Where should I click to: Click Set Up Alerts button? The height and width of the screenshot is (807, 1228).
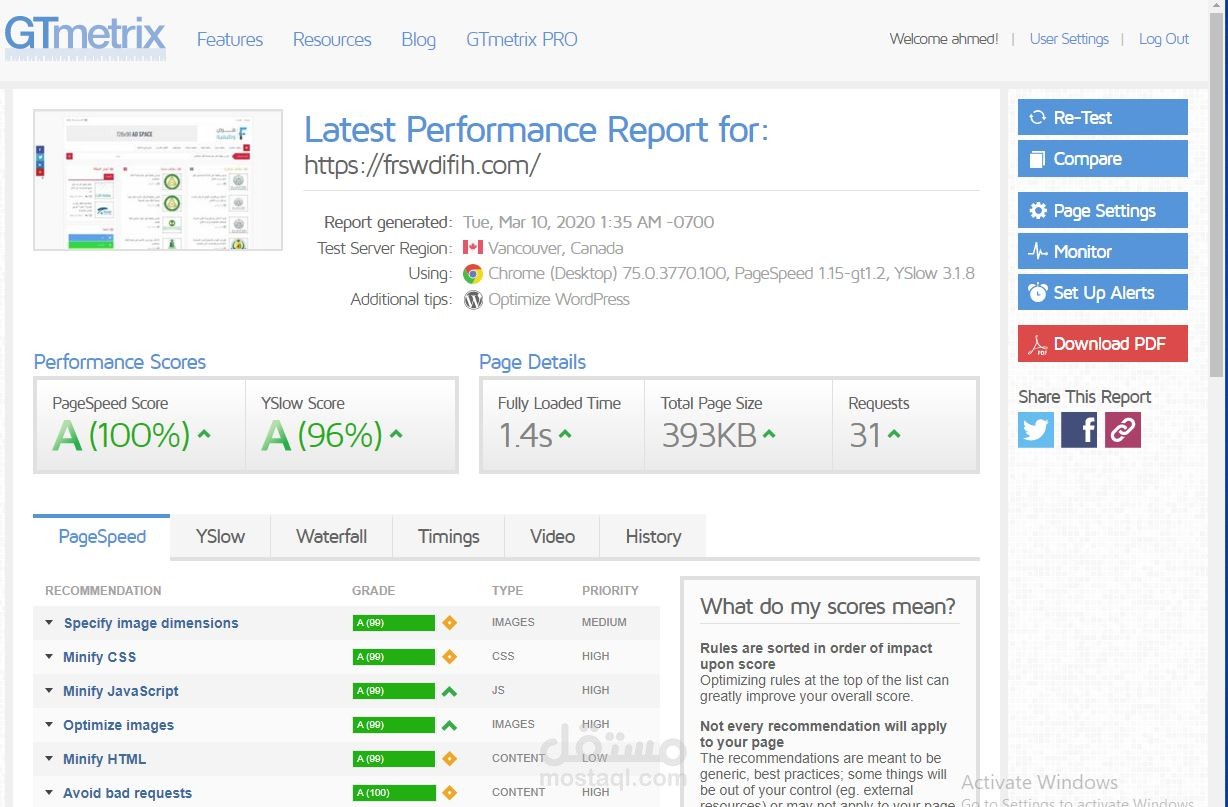point(1103,293)
